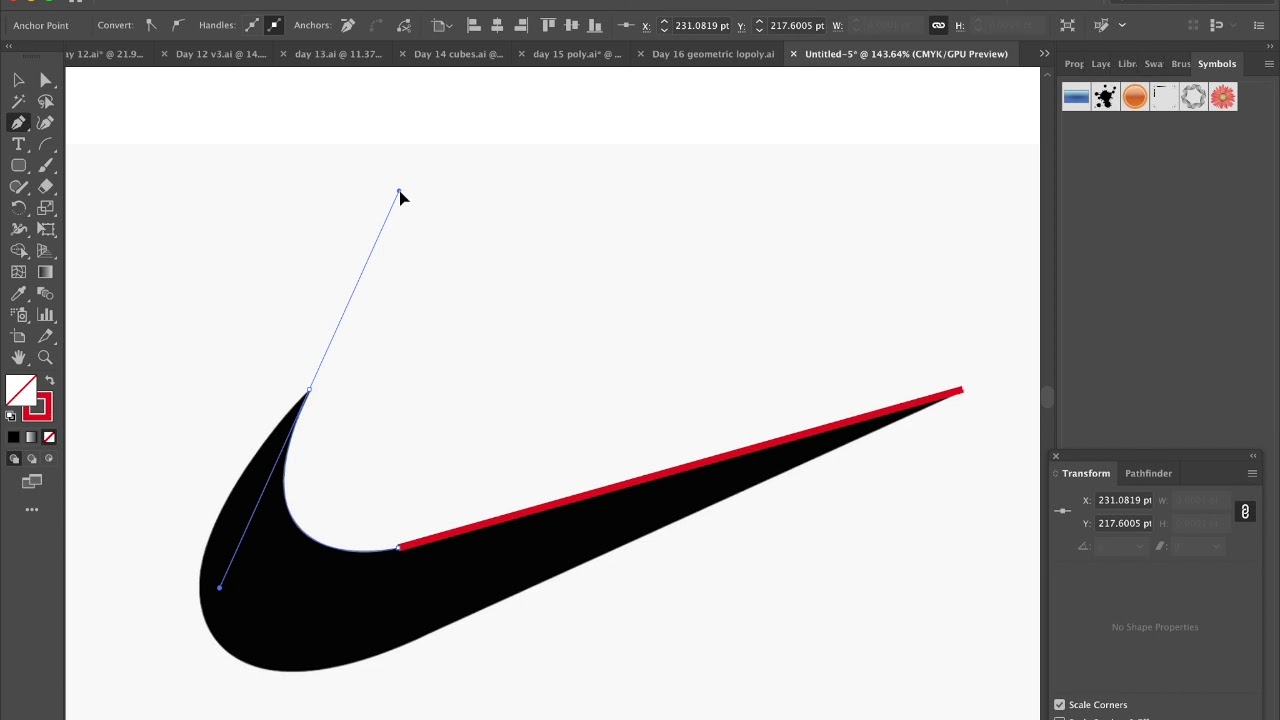The image size is (1280, 720).
Task: Select the Pen tool in toolbar
Action: [x=19, y=123]
